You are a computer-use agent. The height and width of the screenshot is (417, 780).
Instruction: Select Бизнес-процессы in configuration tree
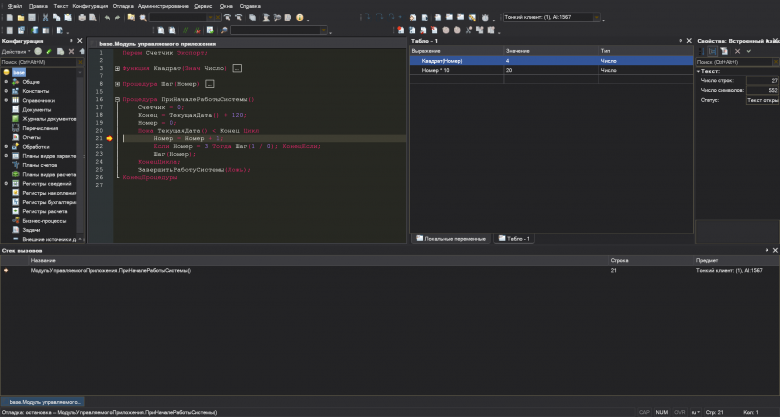tap(44, 221)
